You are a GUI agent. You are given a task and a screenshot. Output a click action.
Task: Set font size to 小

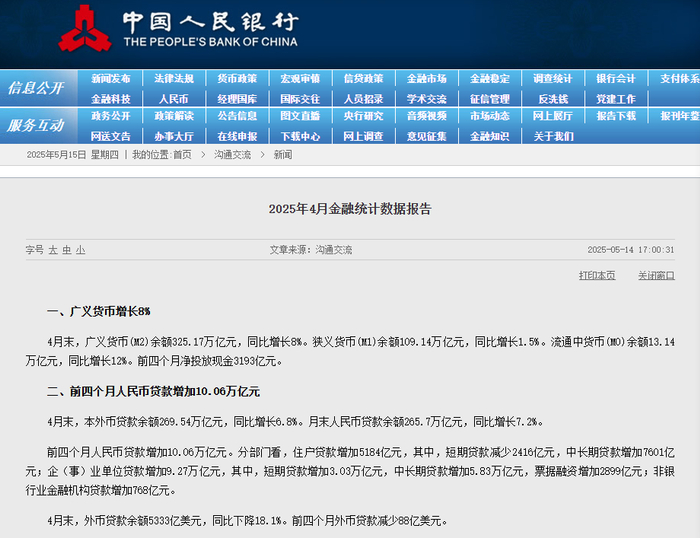click(80, 250)
